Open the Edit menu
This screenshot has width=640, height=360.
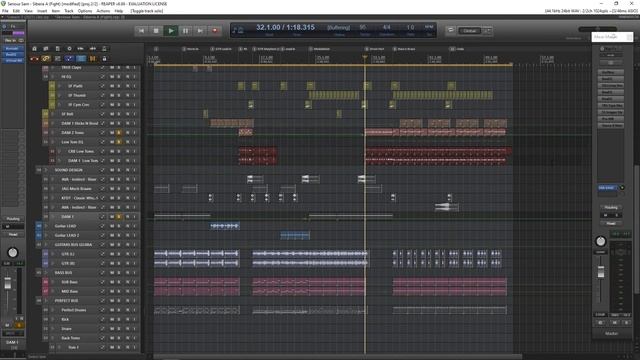pyautogui.click(x=16, y=11)
